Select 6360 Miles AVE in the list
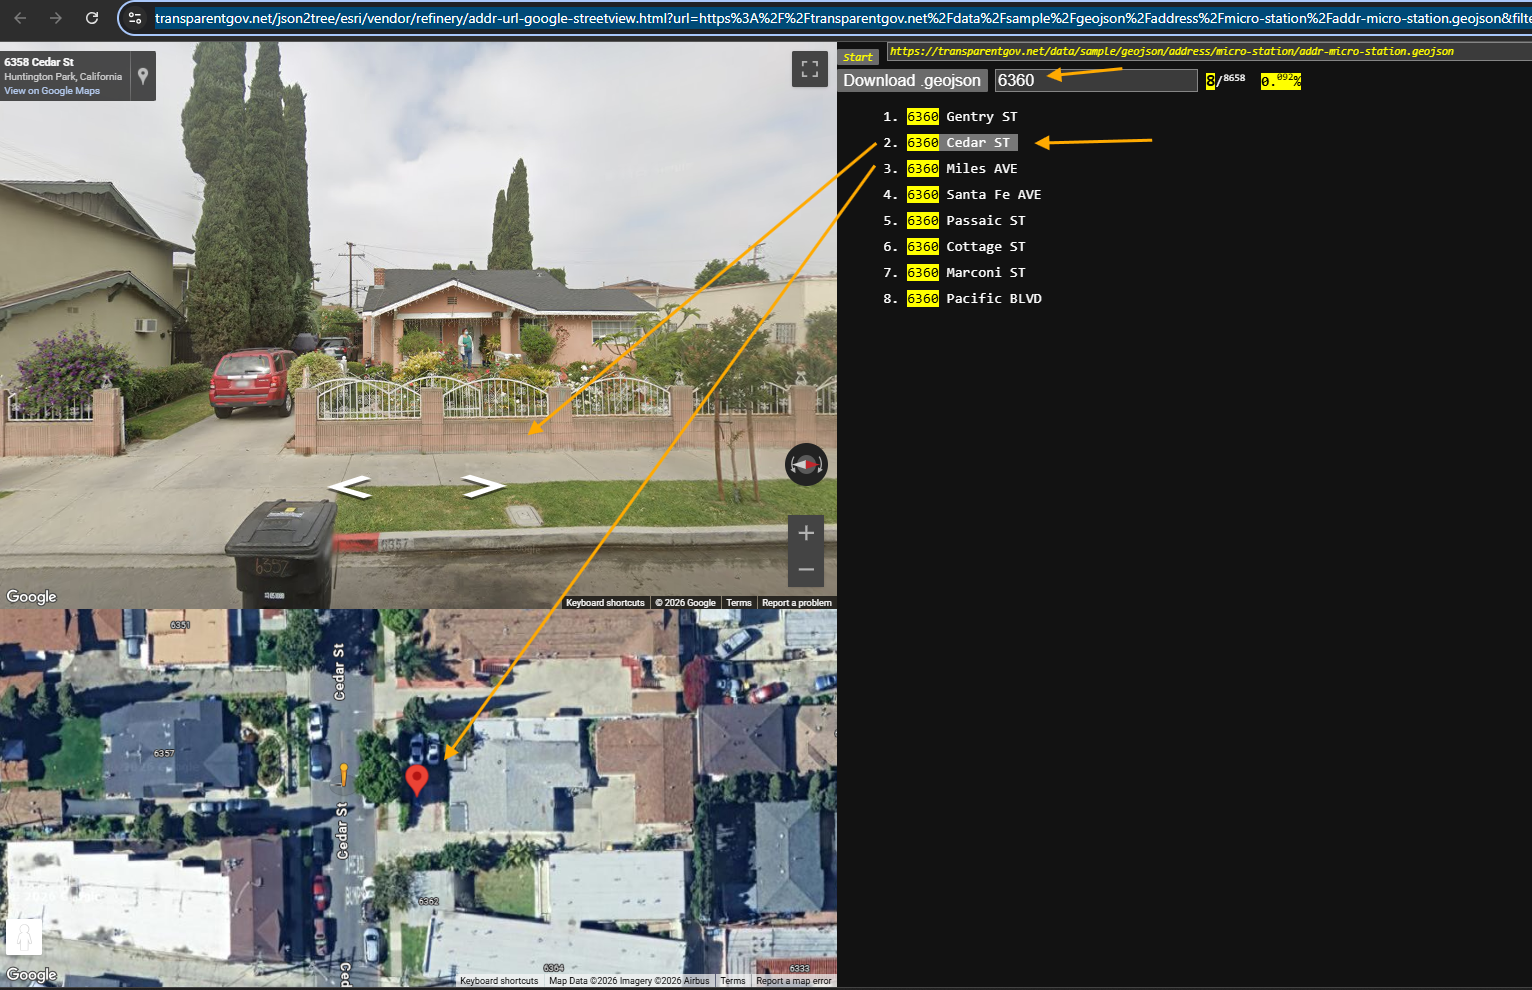This screenshot has width=1532, height=990. 961,169
